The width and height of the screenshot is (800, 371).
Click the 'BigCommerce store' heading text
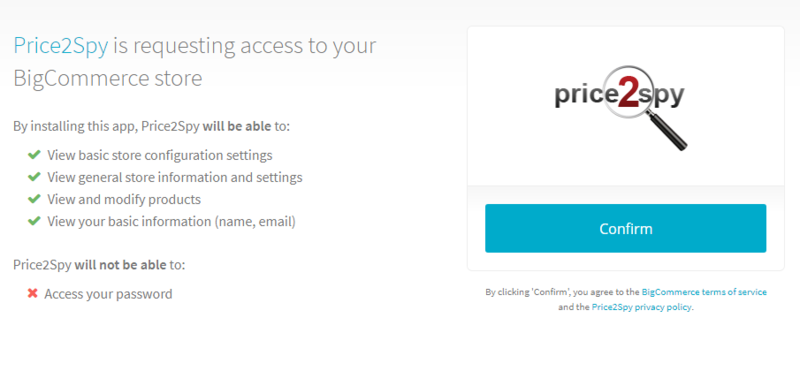coord(108,79)
